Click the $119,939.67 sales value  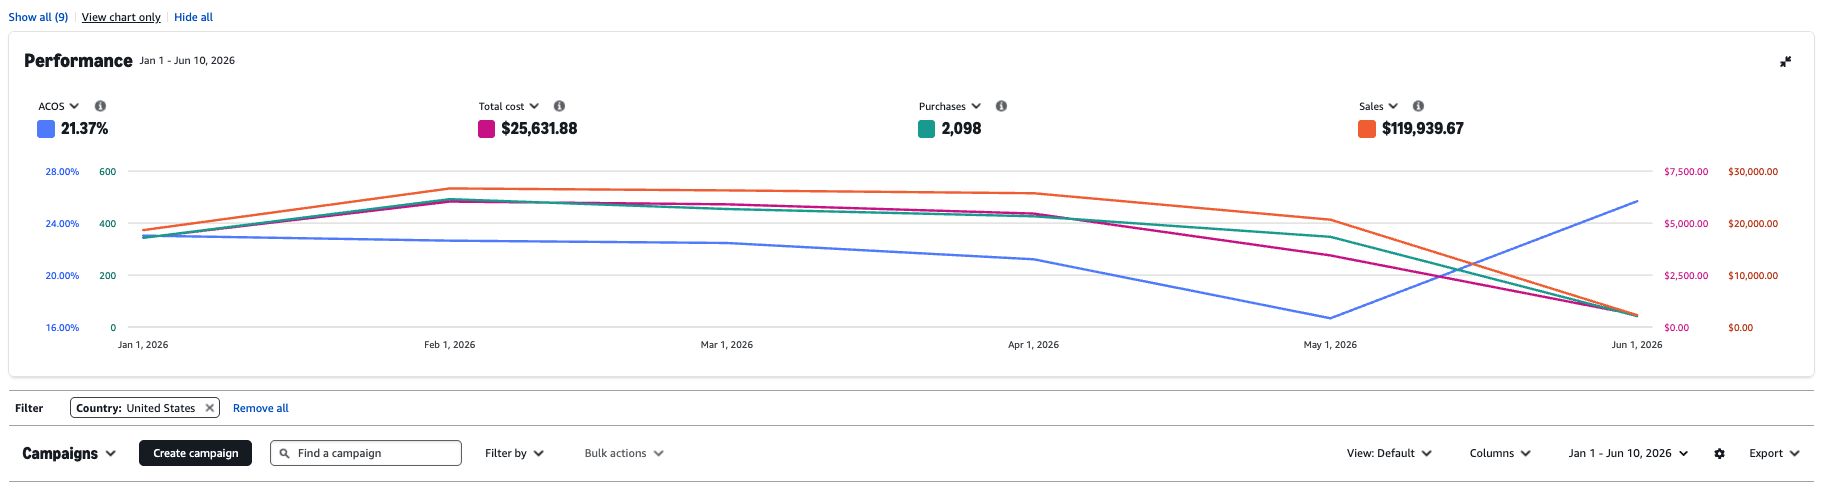tap(1423, 129)
